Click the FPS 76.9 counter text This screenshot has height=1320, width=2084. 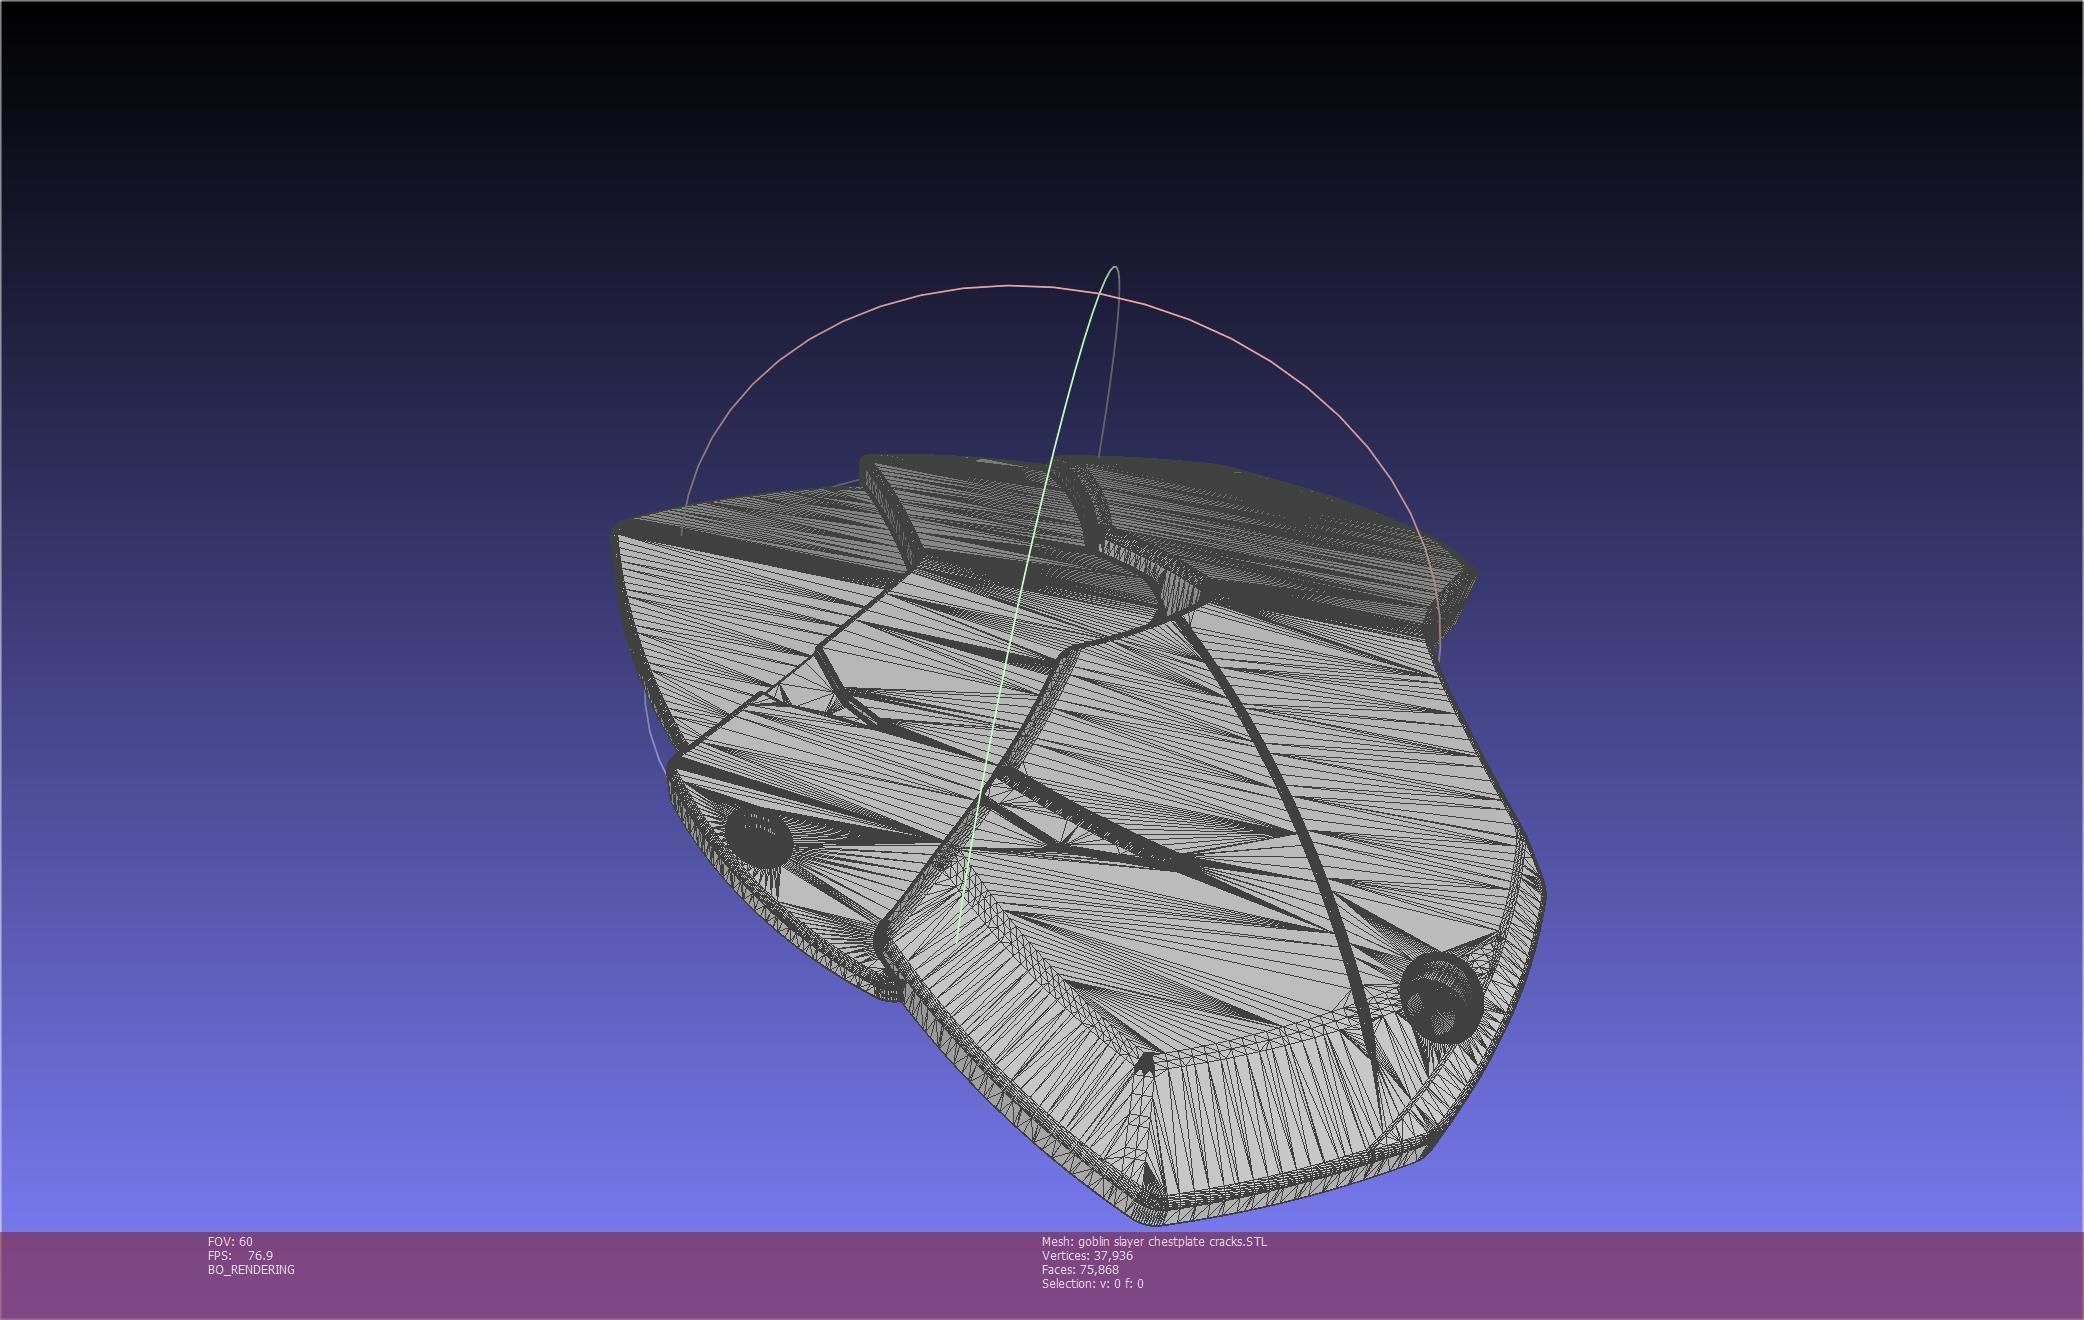(240, 1255)
